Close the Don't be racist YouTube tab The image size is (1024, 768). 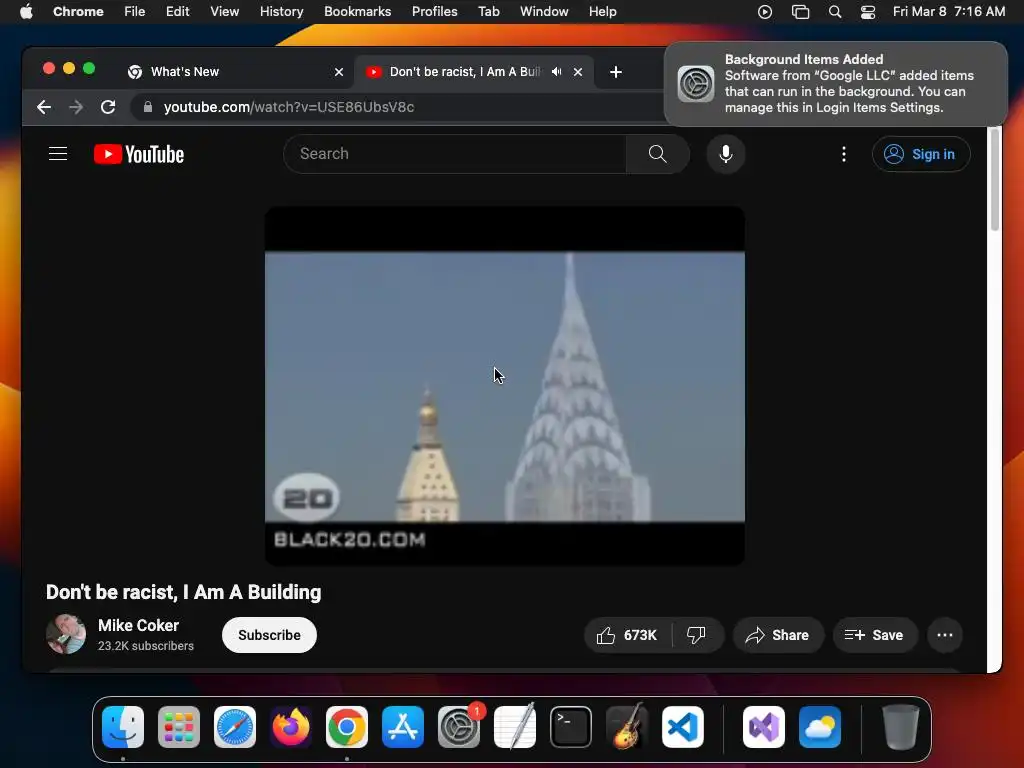578,72
